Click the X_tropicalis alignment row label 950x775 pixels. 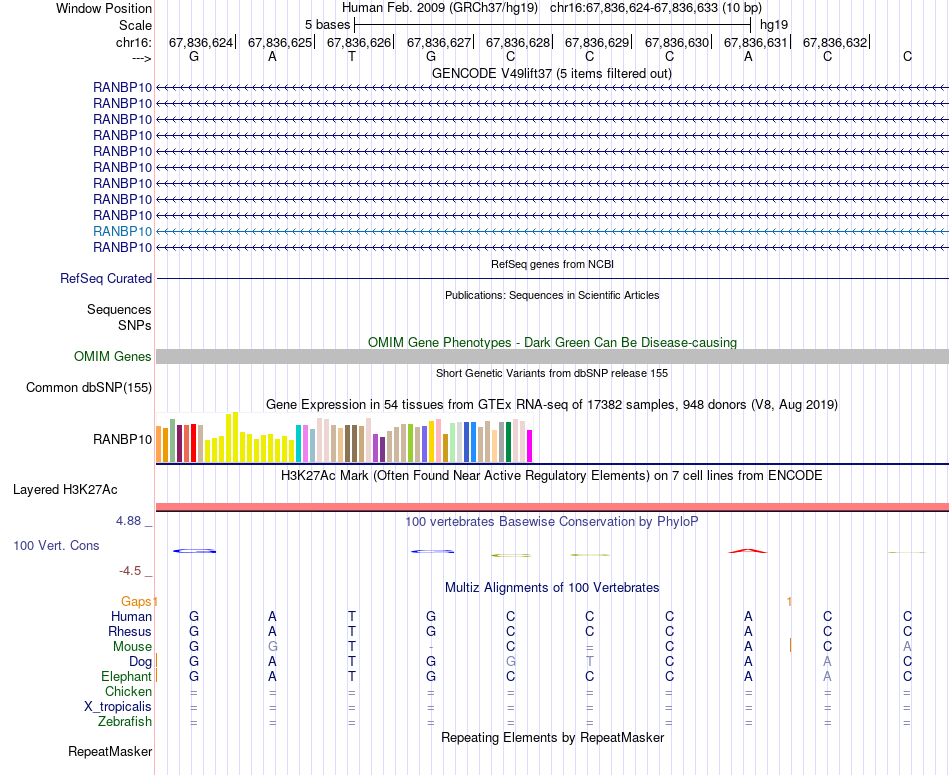(x=118, y=707)
